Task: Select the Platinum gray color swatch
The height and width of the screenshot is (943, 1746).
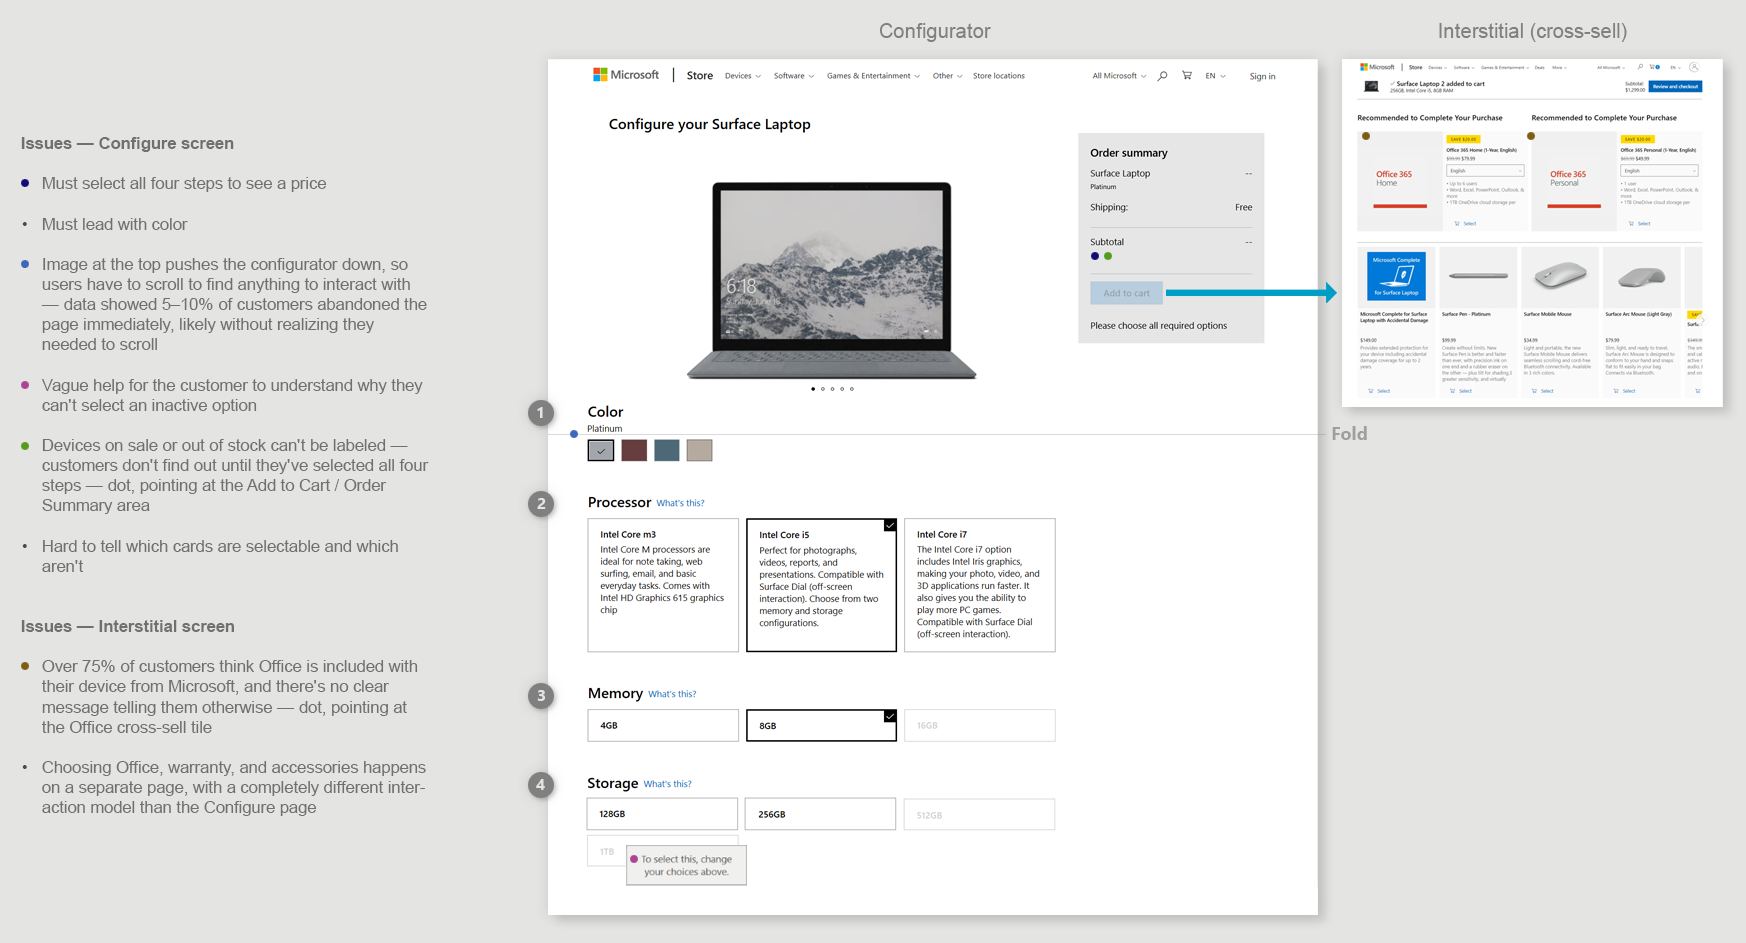Action: click(601, 451)
